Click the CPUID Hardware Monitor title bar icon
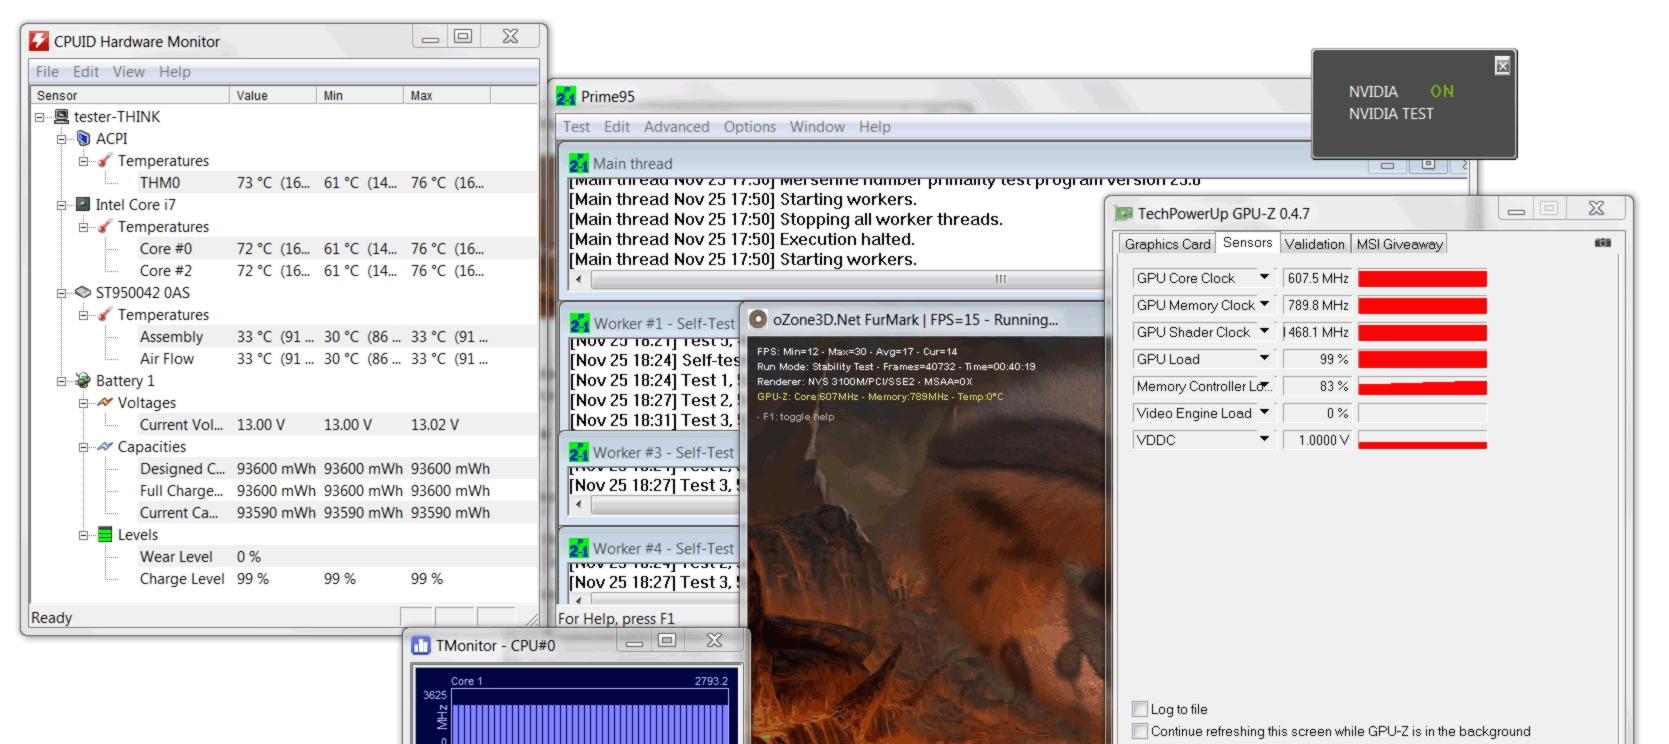 [39, 41]
